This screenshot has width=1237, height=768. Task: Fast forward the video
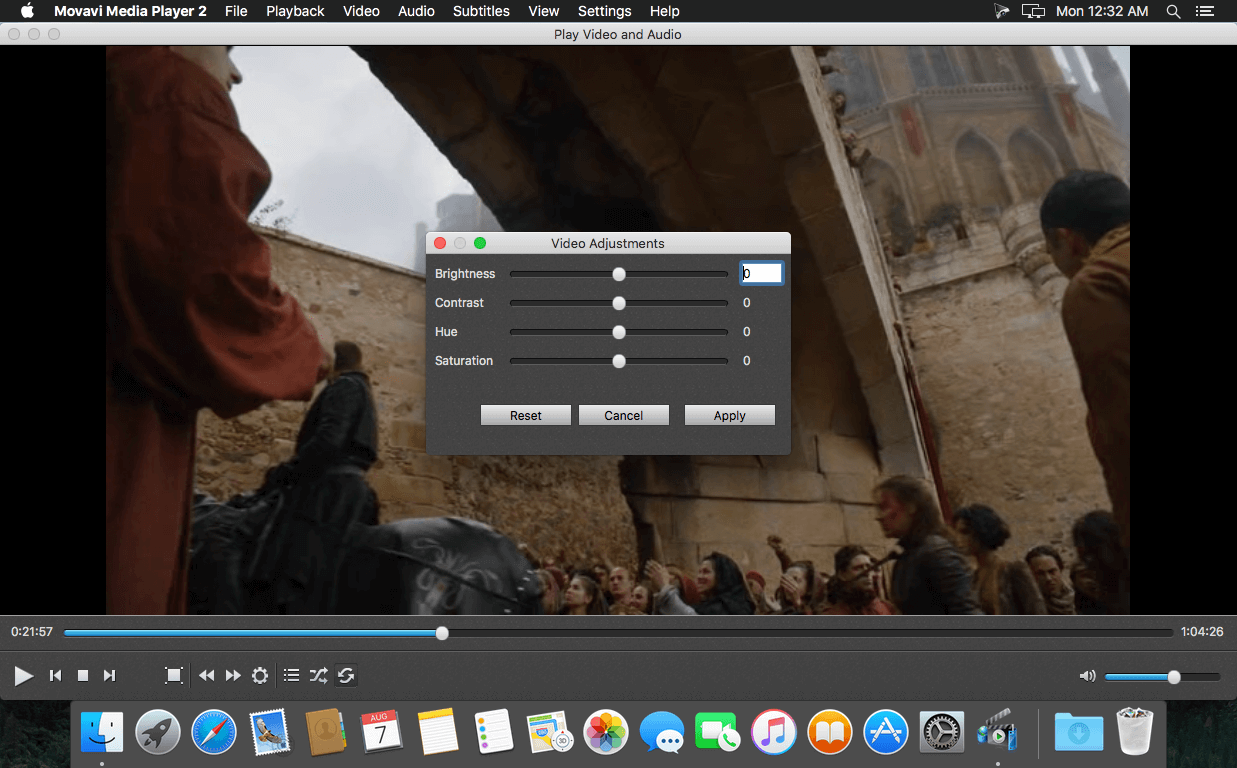point(233,676)
